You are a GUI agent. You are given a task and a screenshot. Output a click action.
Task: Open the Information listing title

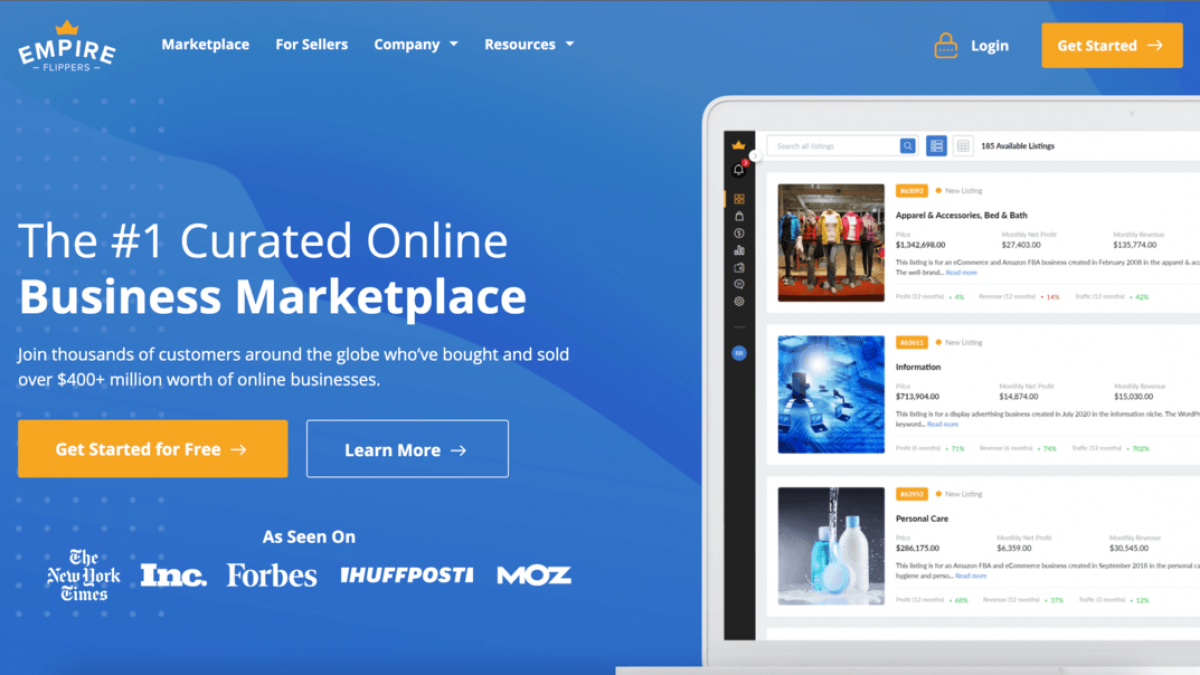(x=918, y=367)
